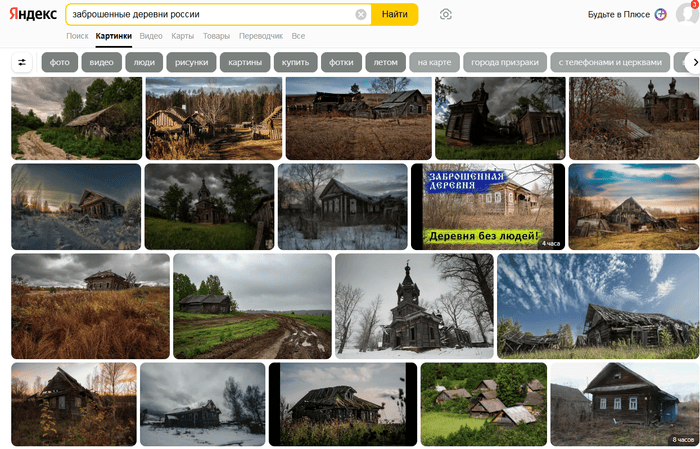Switch to the Карты tab
The width and height of the screenshot is (700, 449).
(182, 36)
